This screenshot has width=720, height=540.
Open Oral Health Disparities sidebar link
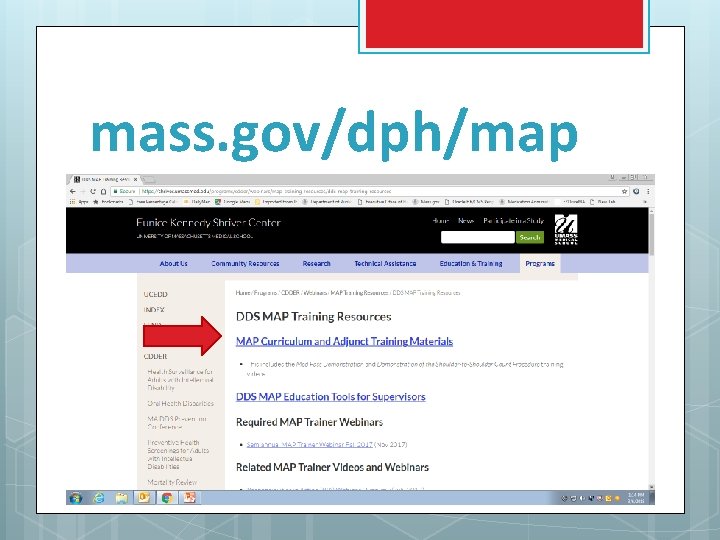tap(180, 404)
